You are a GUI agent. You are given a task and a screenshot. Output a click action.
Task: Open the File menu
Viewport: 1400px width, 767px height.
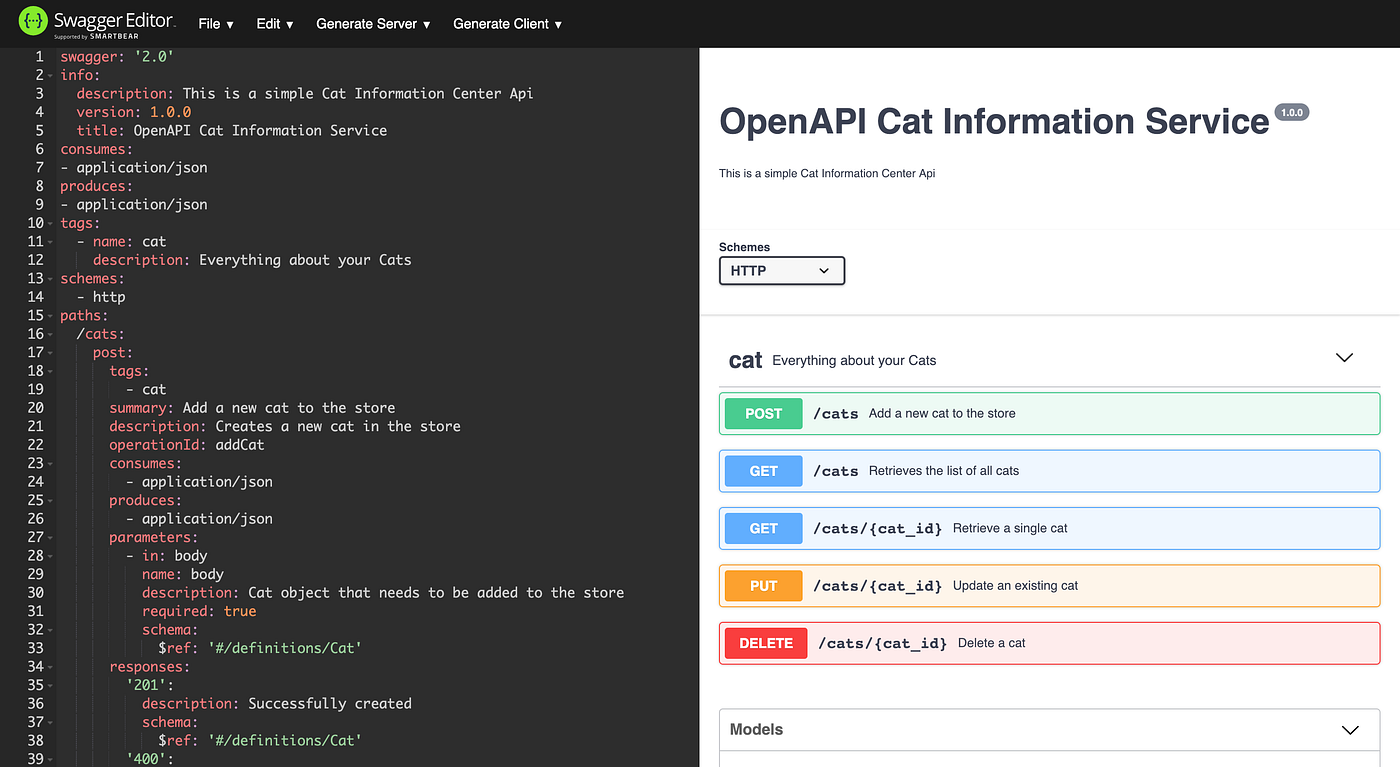[215, 23]
